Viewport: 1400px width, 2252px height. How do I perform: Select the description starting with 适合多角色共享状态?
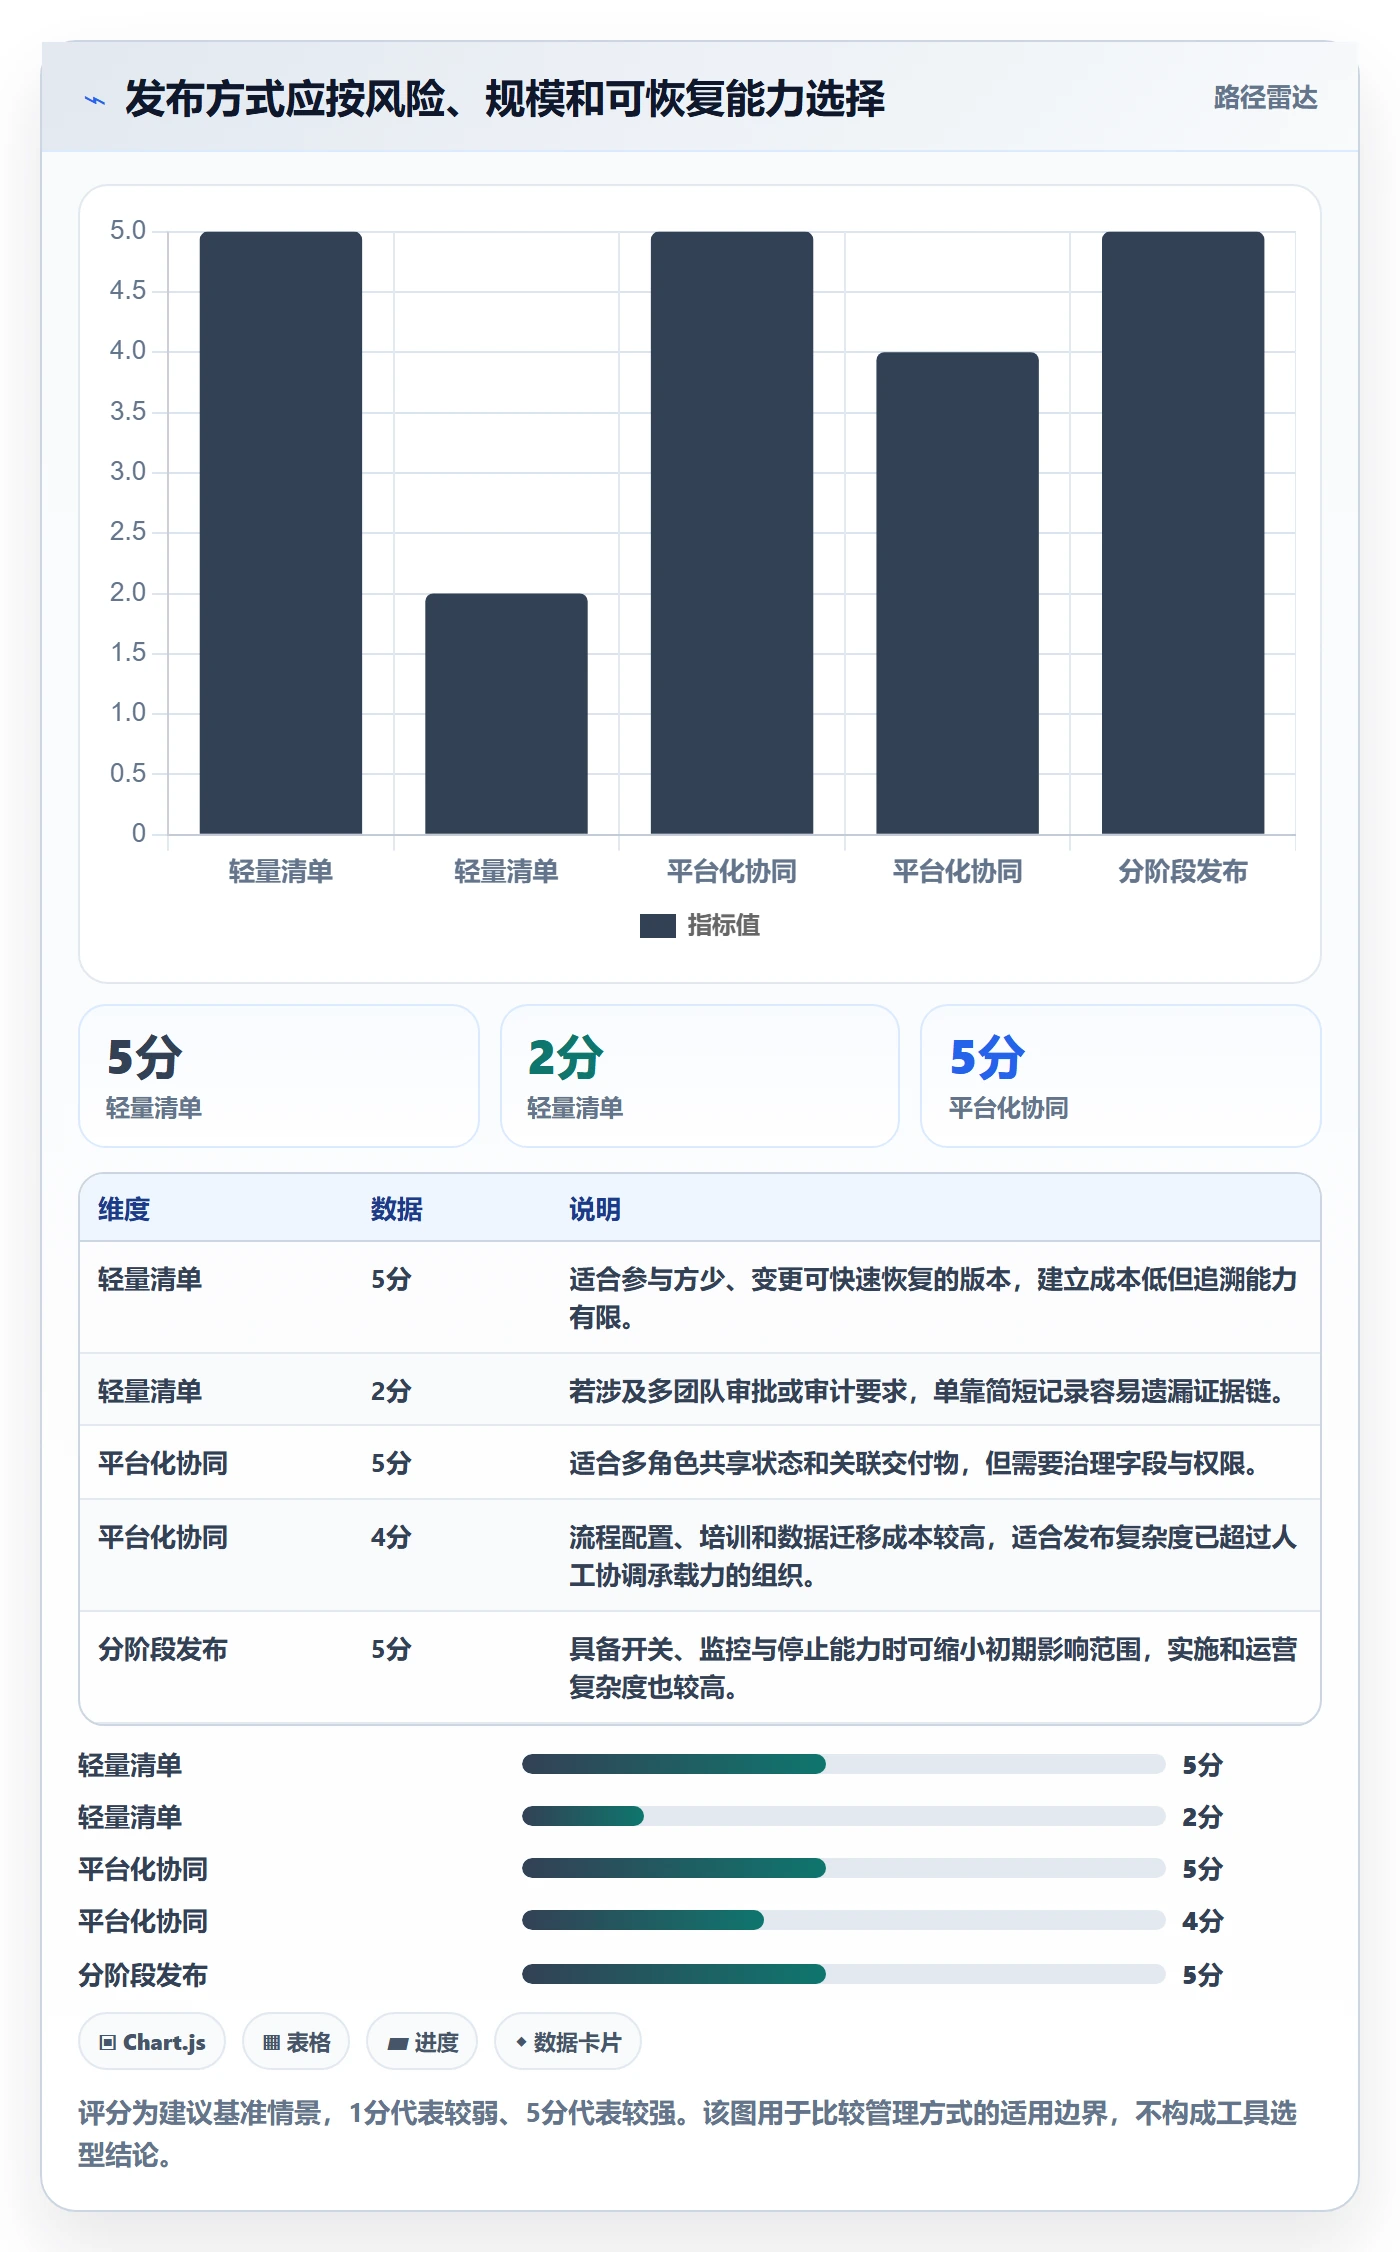tap(916, 1463)
